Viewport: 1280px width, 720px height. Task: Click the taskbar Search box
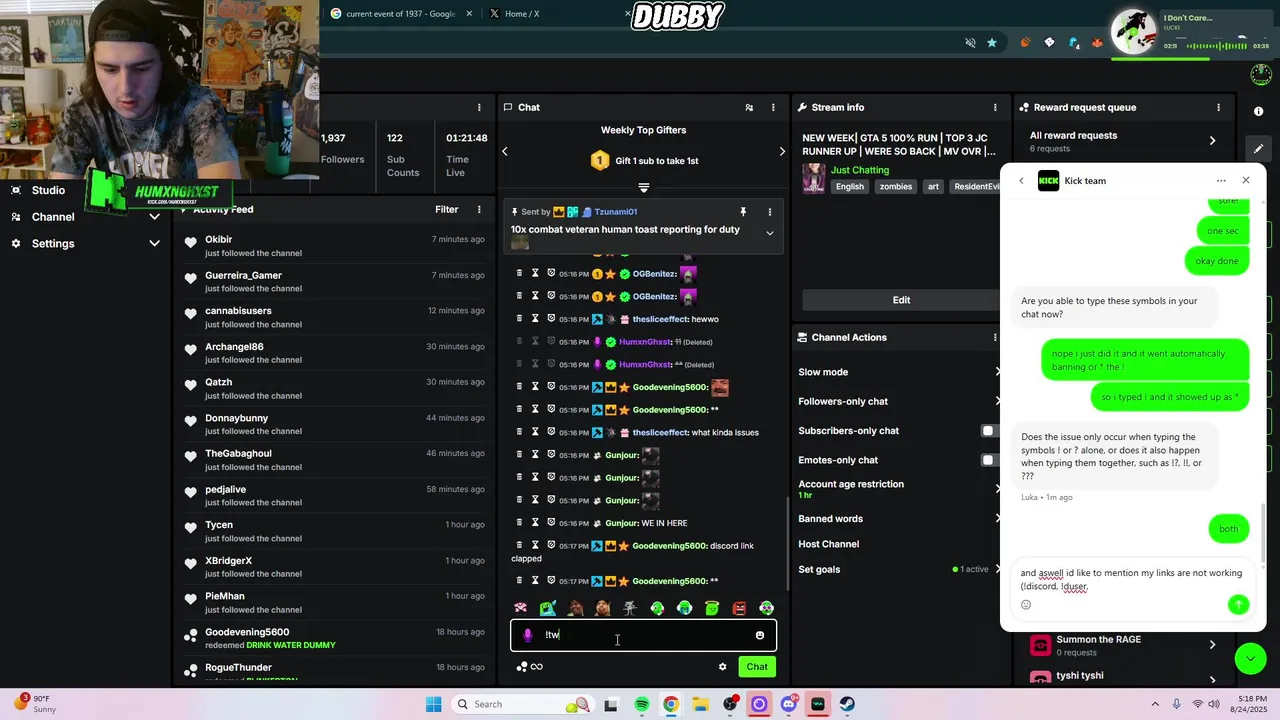[523, 704]
